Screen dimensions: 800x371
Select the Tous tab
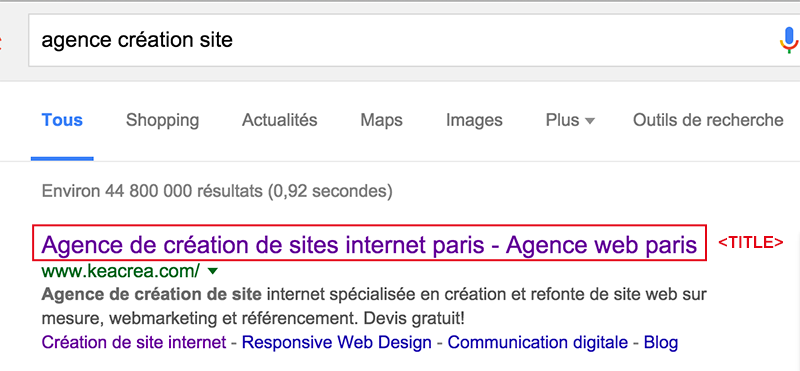point(62,120)
